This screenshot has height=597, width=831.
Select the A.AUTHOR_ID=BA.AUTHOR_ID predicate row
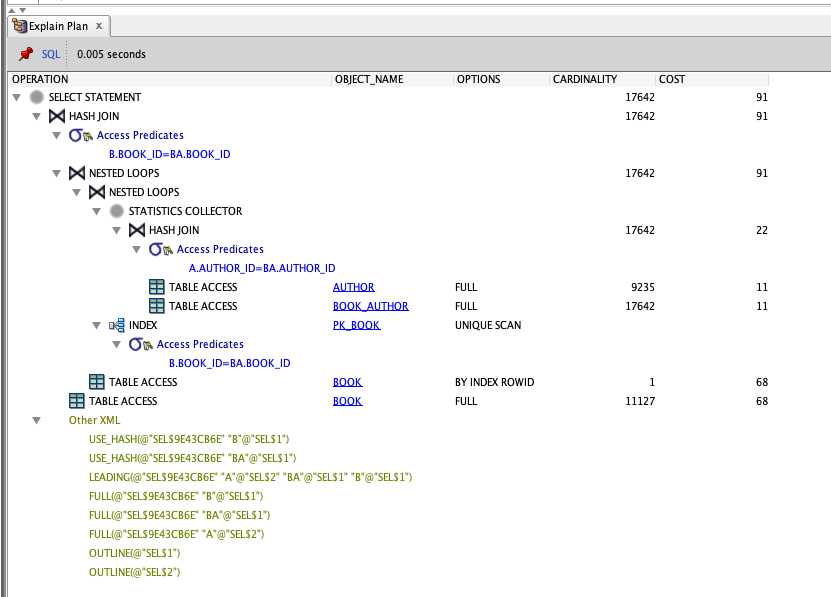[262, 269]
